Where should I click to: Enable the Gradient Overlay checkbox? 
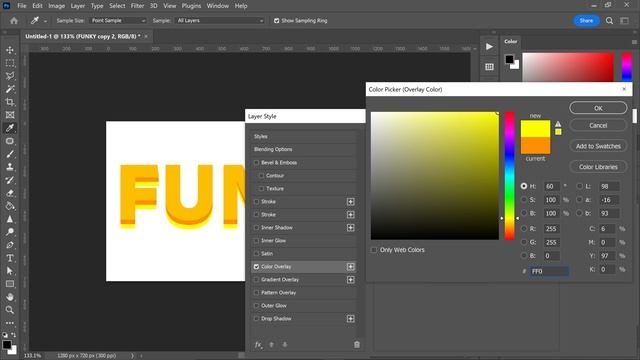click(256, 280)
